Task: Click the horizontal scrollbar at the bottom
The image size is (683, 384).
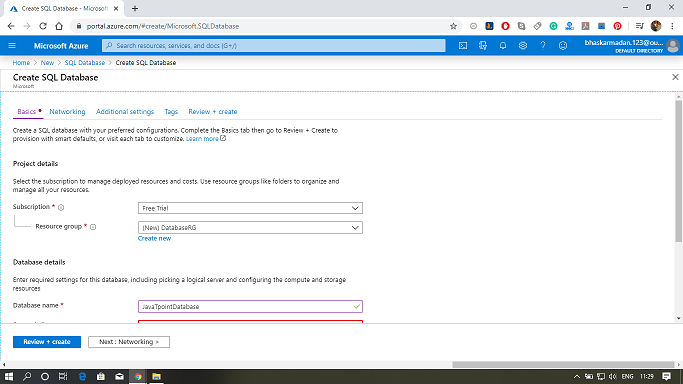Action: (563, 364)
